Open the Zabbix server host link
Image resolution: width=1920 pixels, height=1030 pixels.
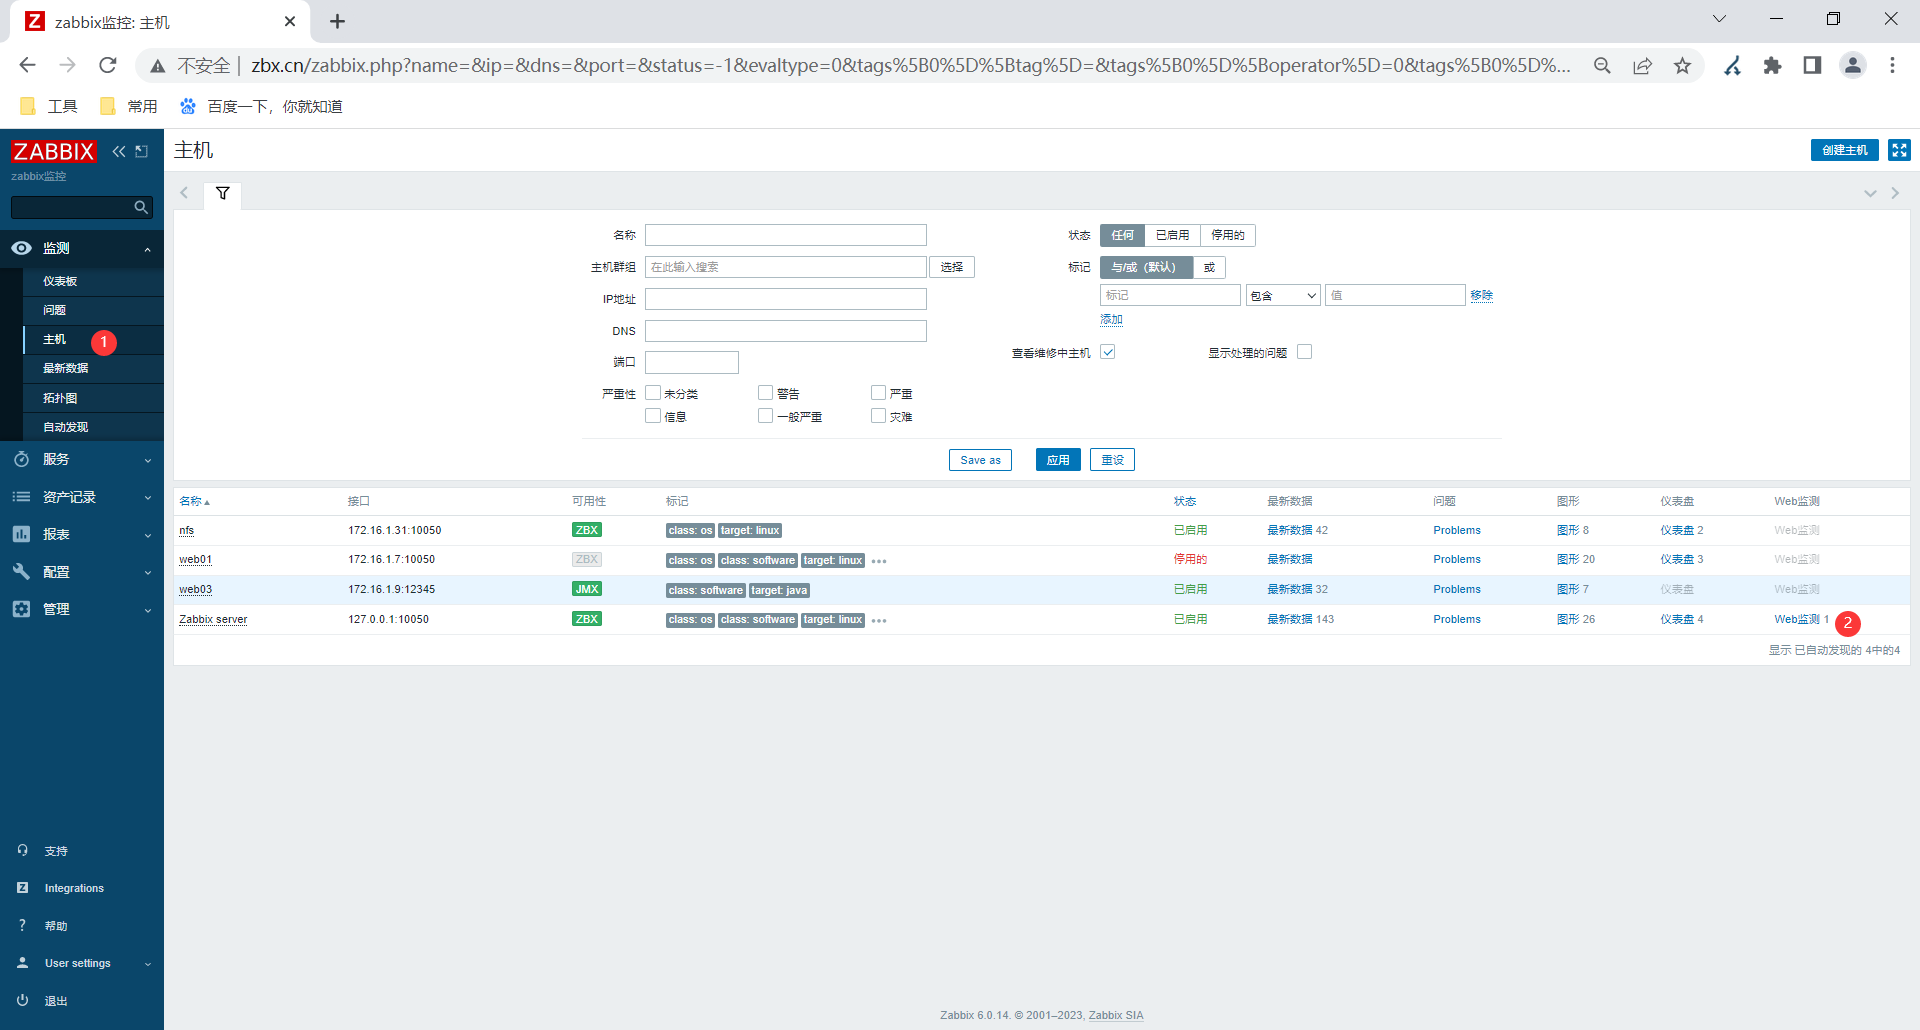pyautogui.click(x=213, y=619)
